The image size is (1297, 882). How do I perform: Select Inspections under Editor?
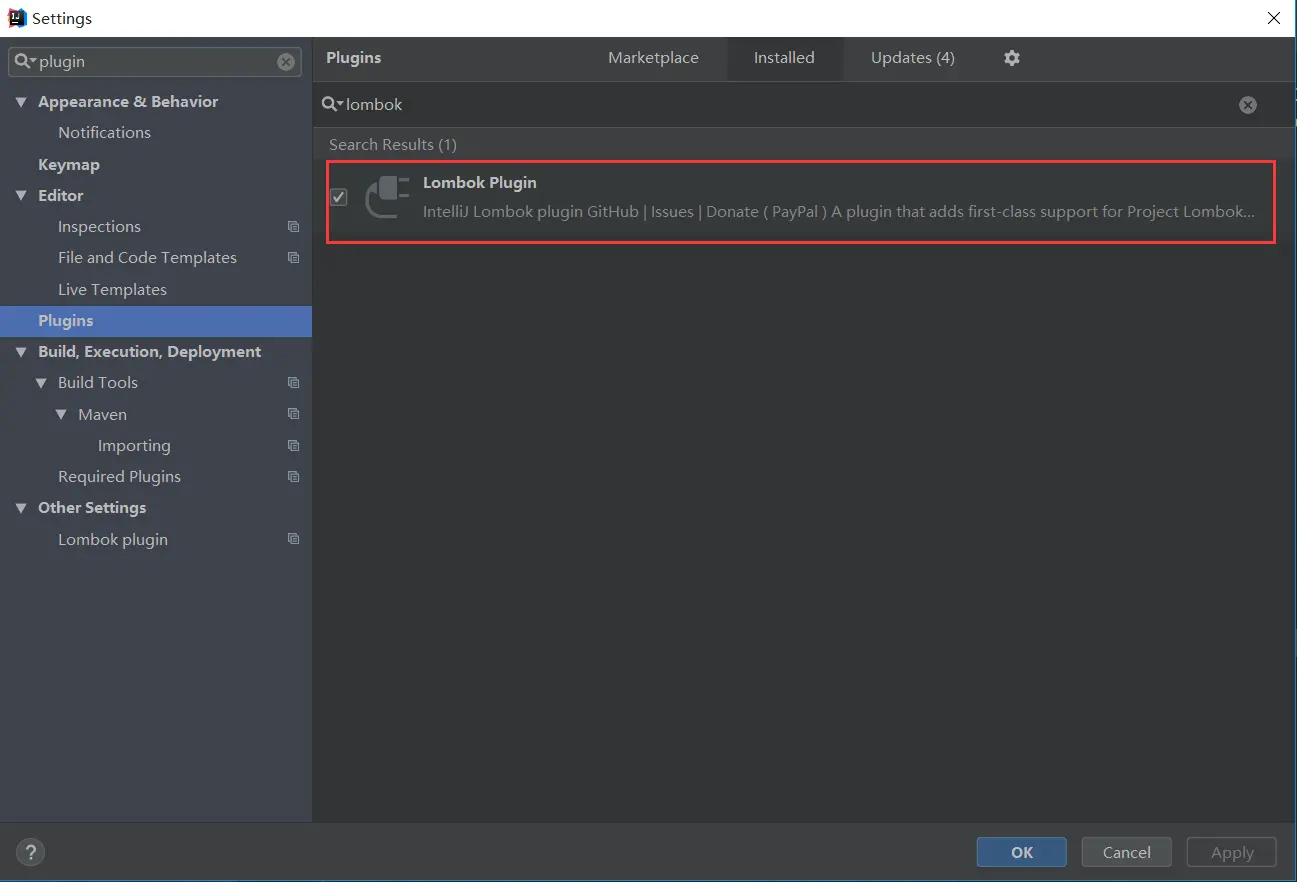point(99,227)
